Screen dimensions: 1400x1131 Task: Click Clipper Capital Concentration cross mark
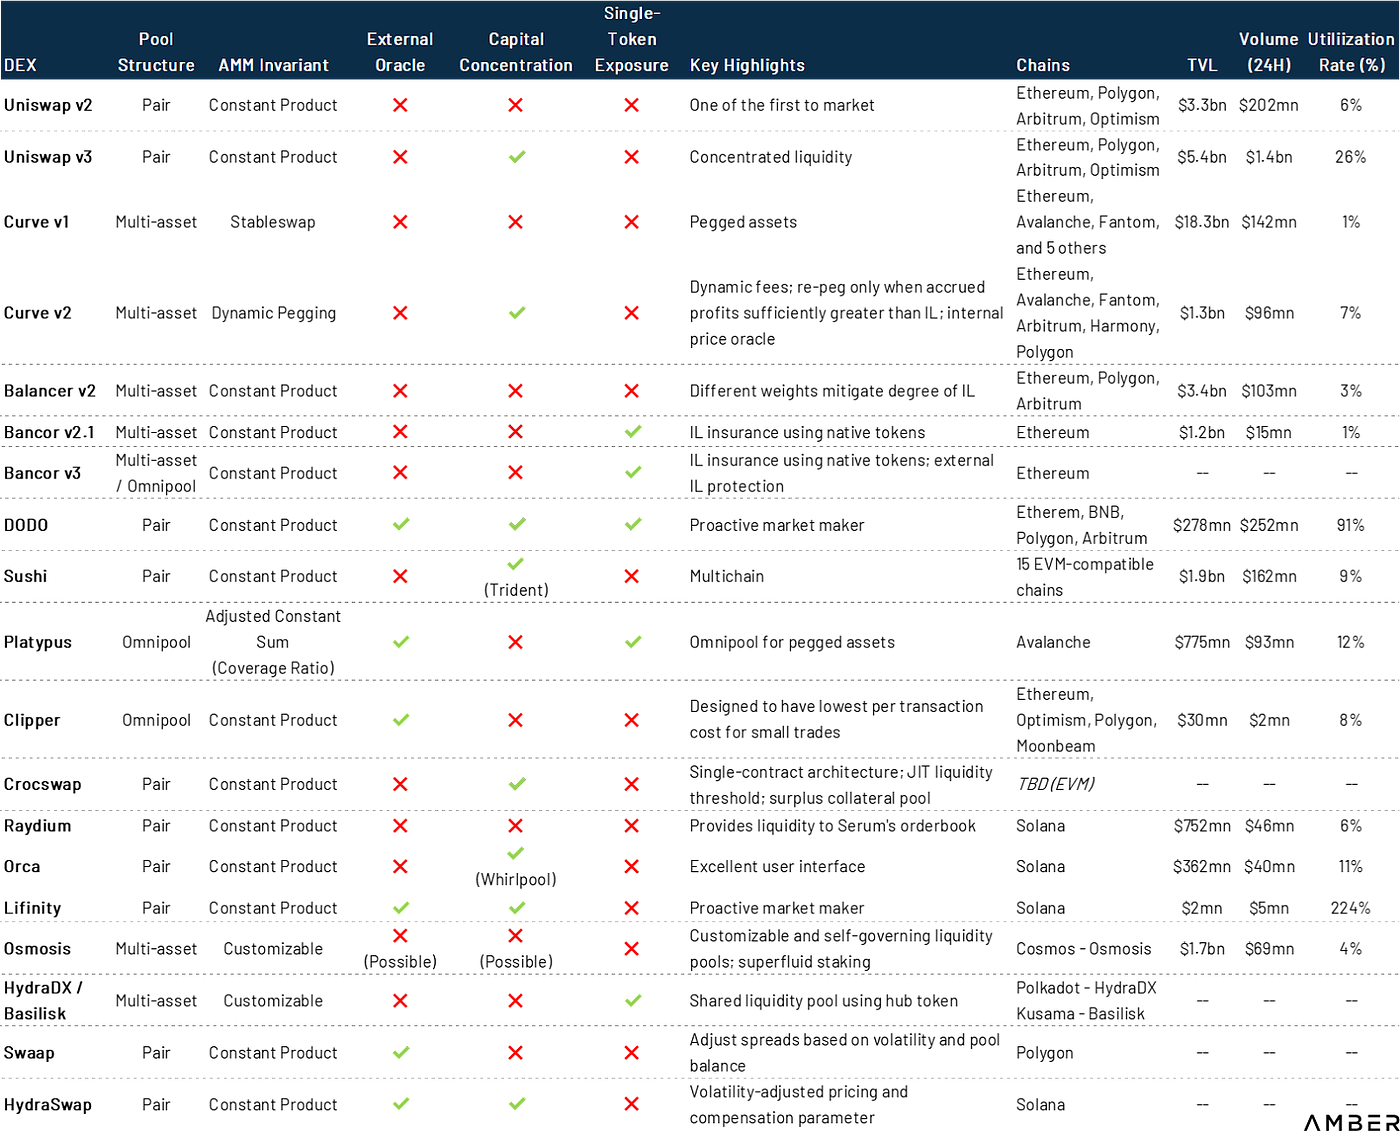516,720
